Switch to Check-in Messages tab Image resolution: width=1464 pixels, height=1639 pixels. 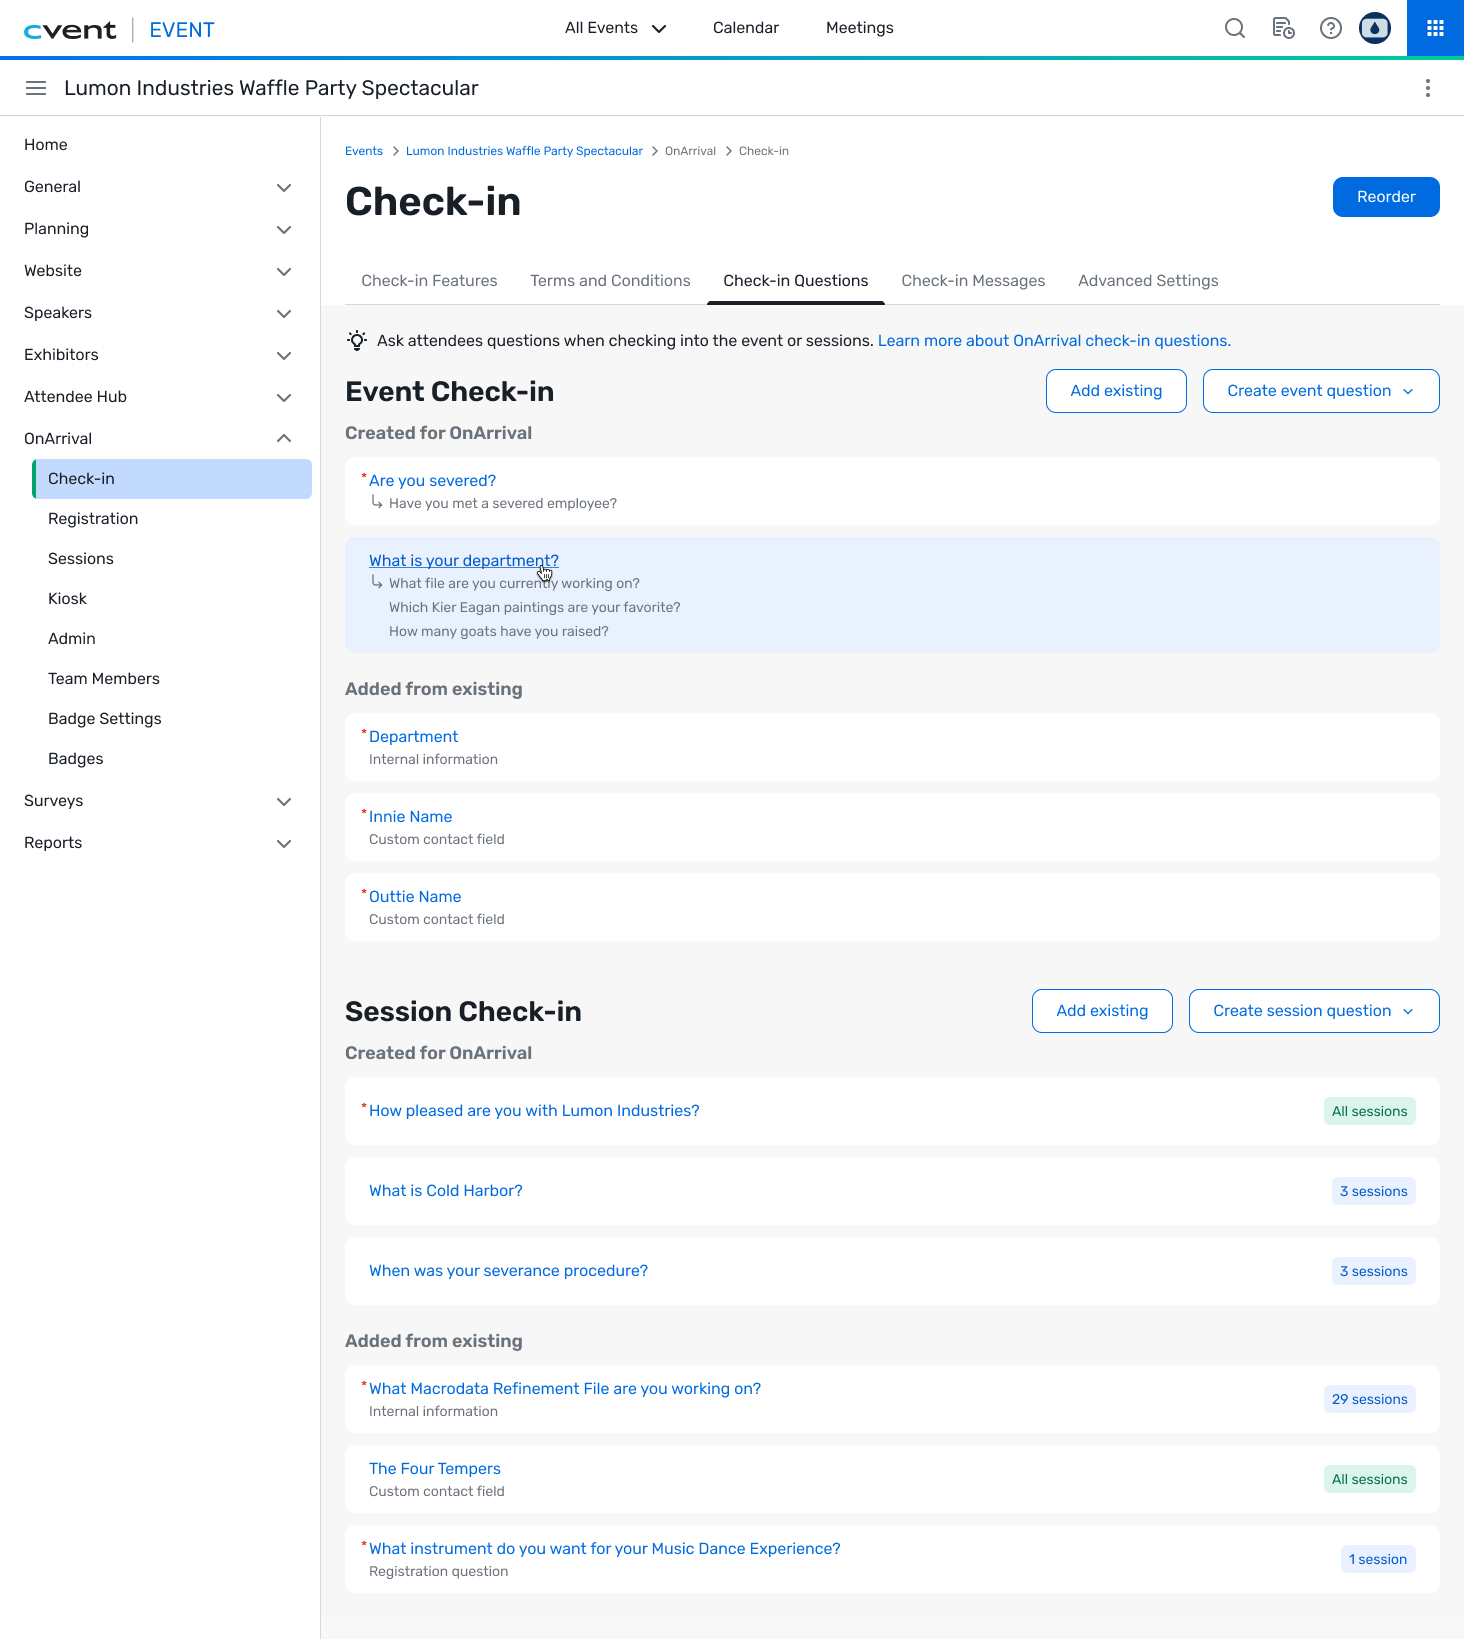pyautogui.click(x=973, y=281)
